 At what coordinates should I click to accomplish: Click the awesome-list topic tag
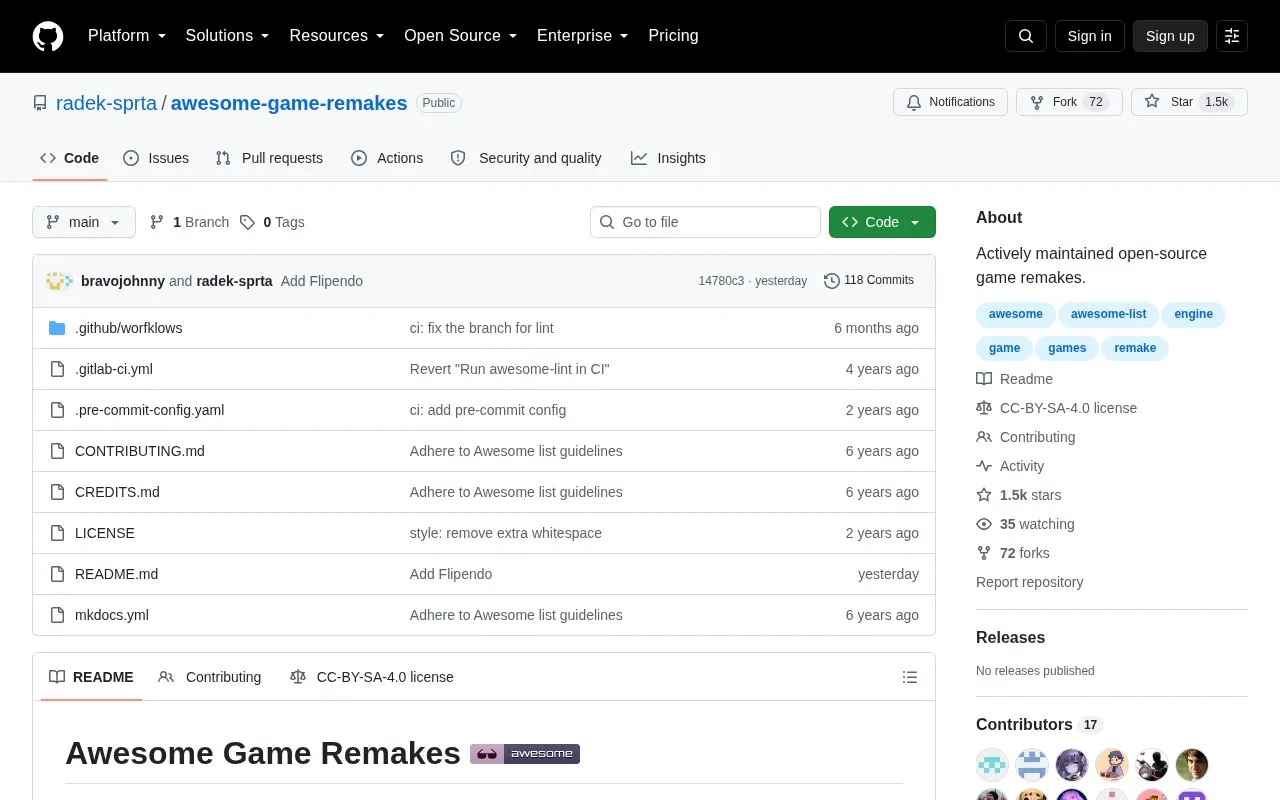tap(1108, 314)
